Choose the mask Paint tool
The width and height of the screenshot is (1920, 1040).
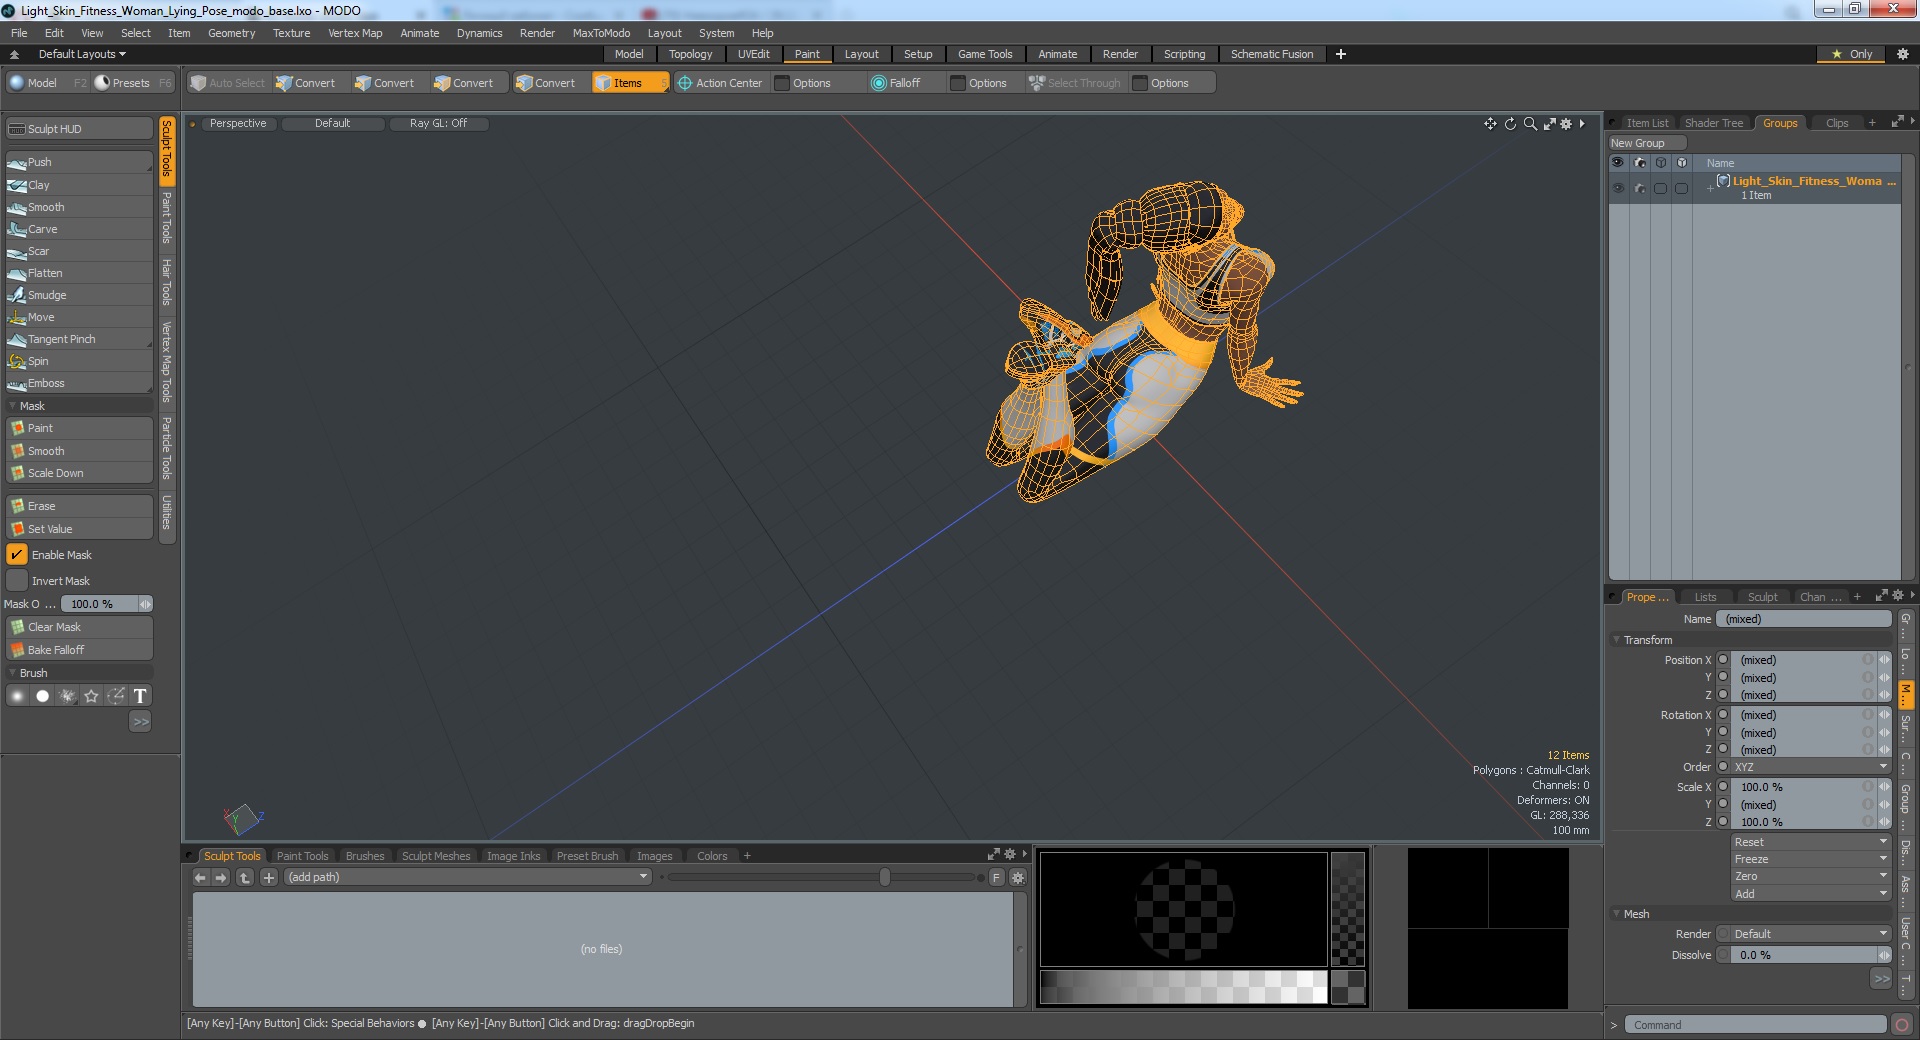(78, 428)
